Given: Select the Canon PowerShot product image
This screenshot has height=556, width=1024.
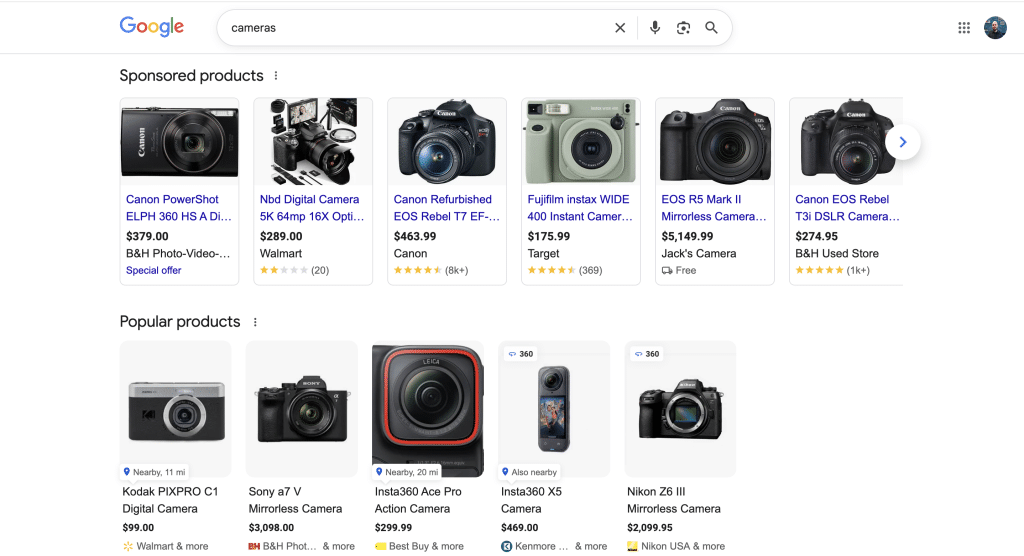Looking at the screenshot, I should [x=180, y=142].
